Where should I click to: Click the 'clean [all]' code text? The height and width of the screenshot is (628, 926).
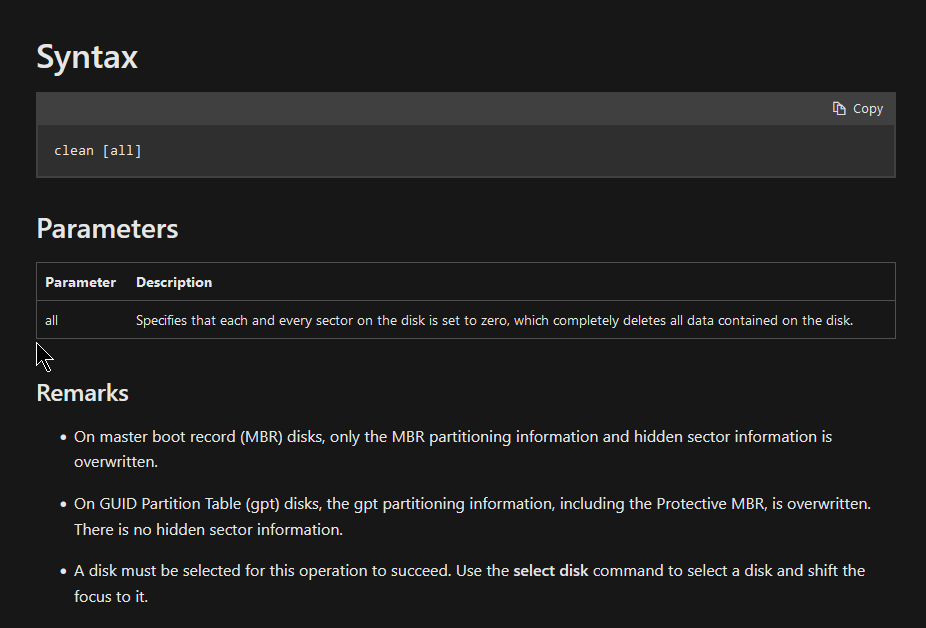(98, 151)
